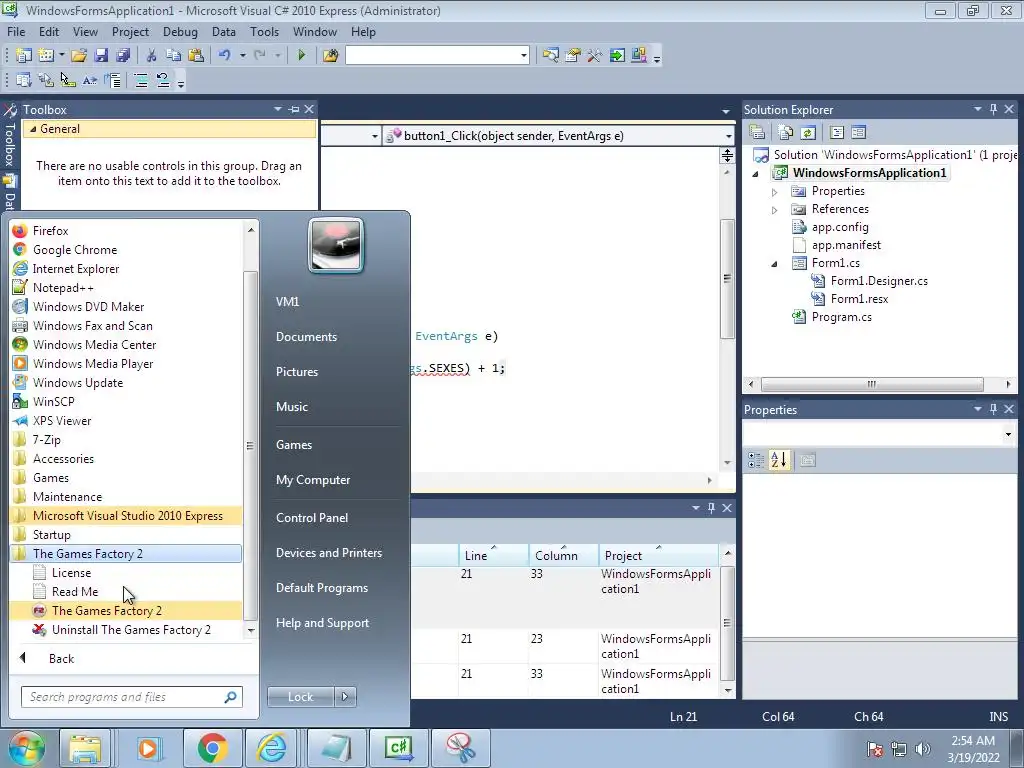Screen dimensions: 1024x768
Task: Click the volume speaker icon in system tray
Action: [923, 748]
